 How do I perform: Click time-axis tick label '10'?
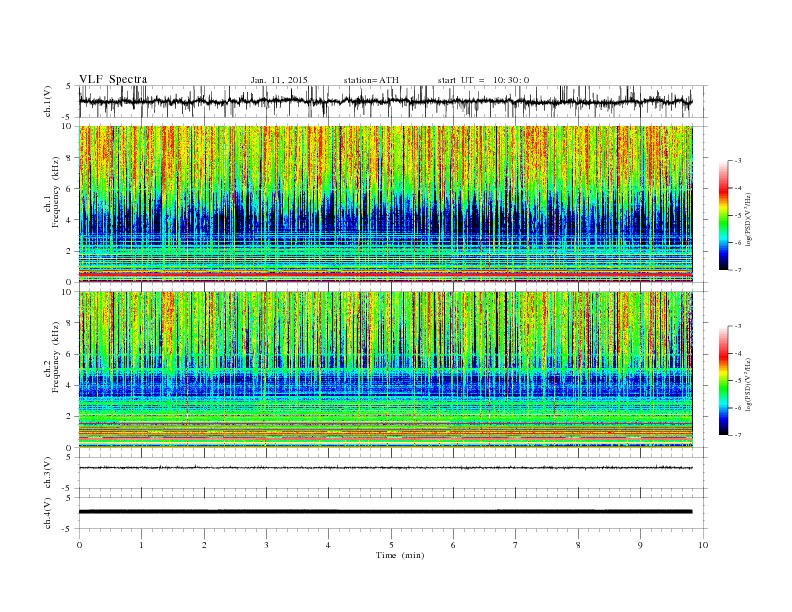click(703, 545)
